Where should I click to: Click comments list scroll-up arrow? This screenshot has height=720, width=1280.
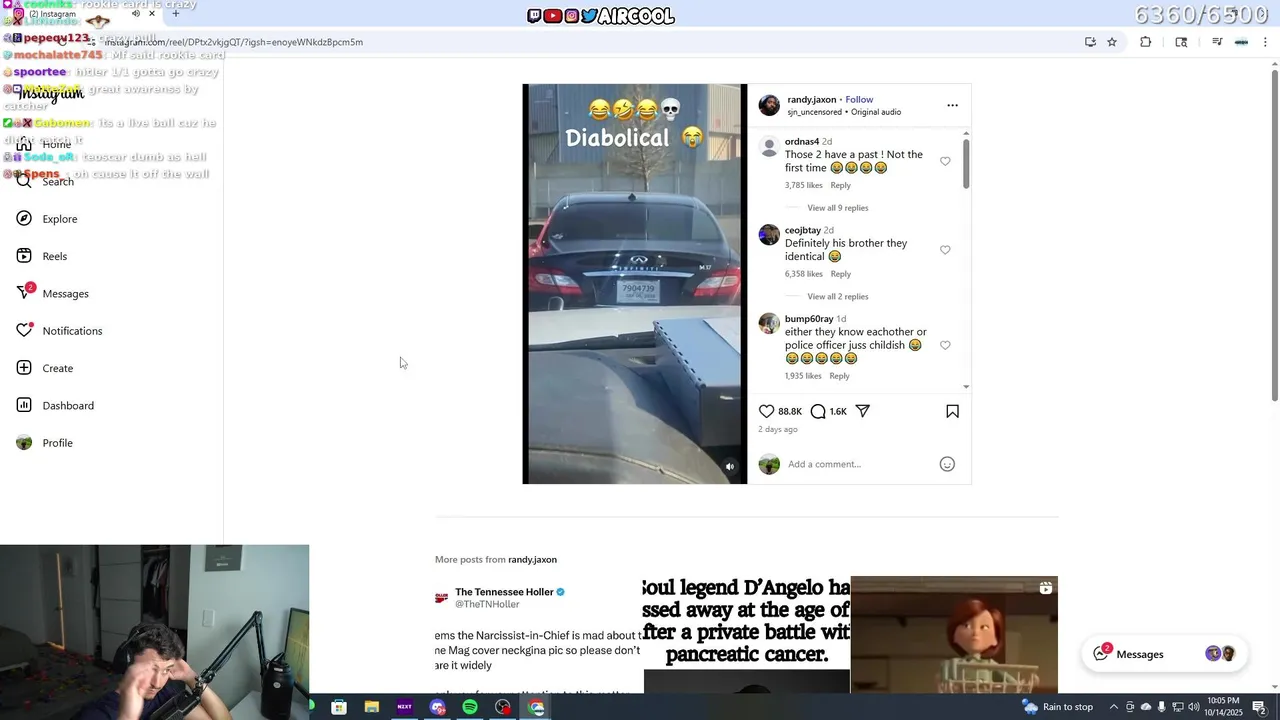(x=966, y=134)
